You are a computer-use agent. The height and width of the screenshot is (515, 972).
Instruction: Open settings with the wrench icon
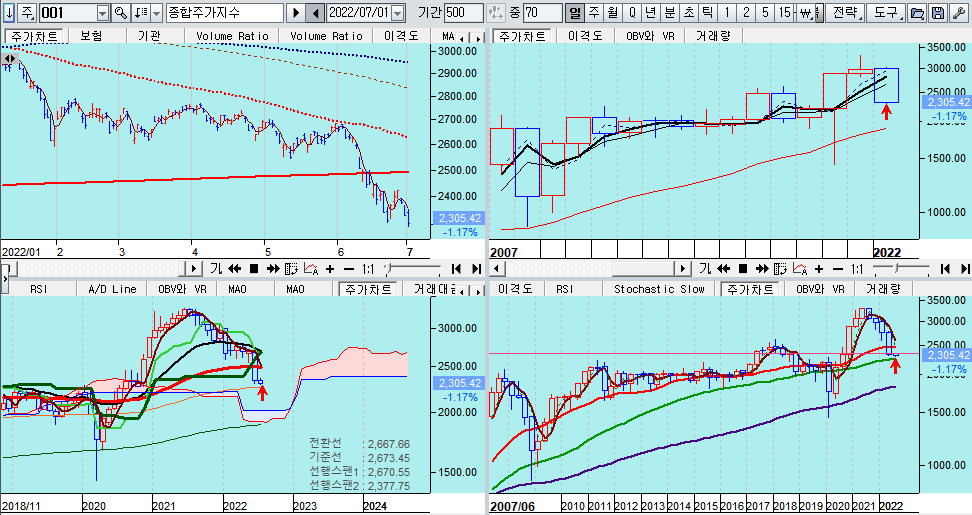(957, 13)
